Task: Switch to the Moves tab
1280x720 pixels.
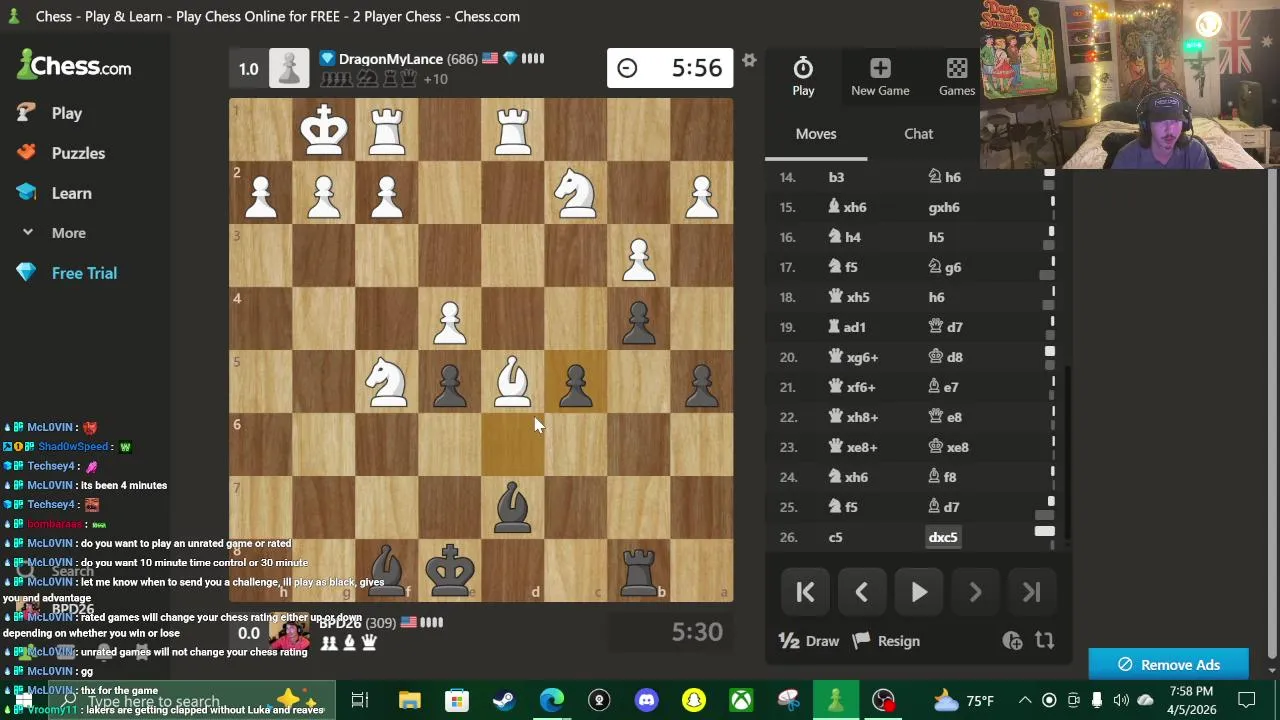Action: (x=816, y=134)
